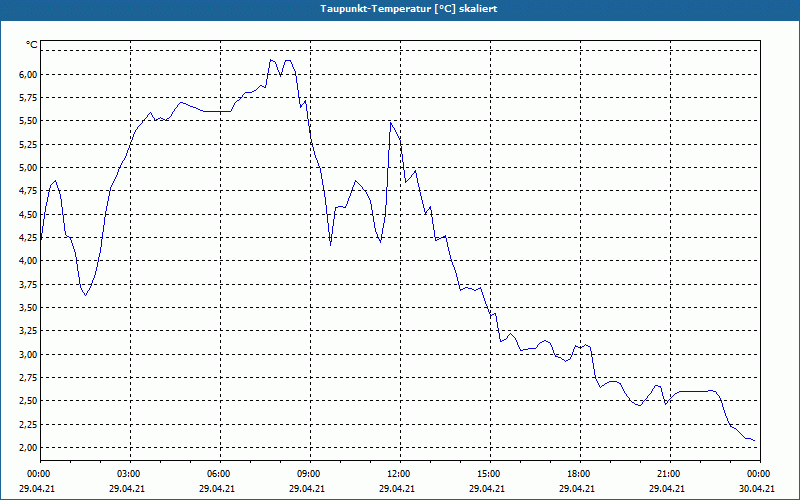Select the y-axis value '6,00'
This screenshot has width=800, height=500.
click(x=29, y=74)
